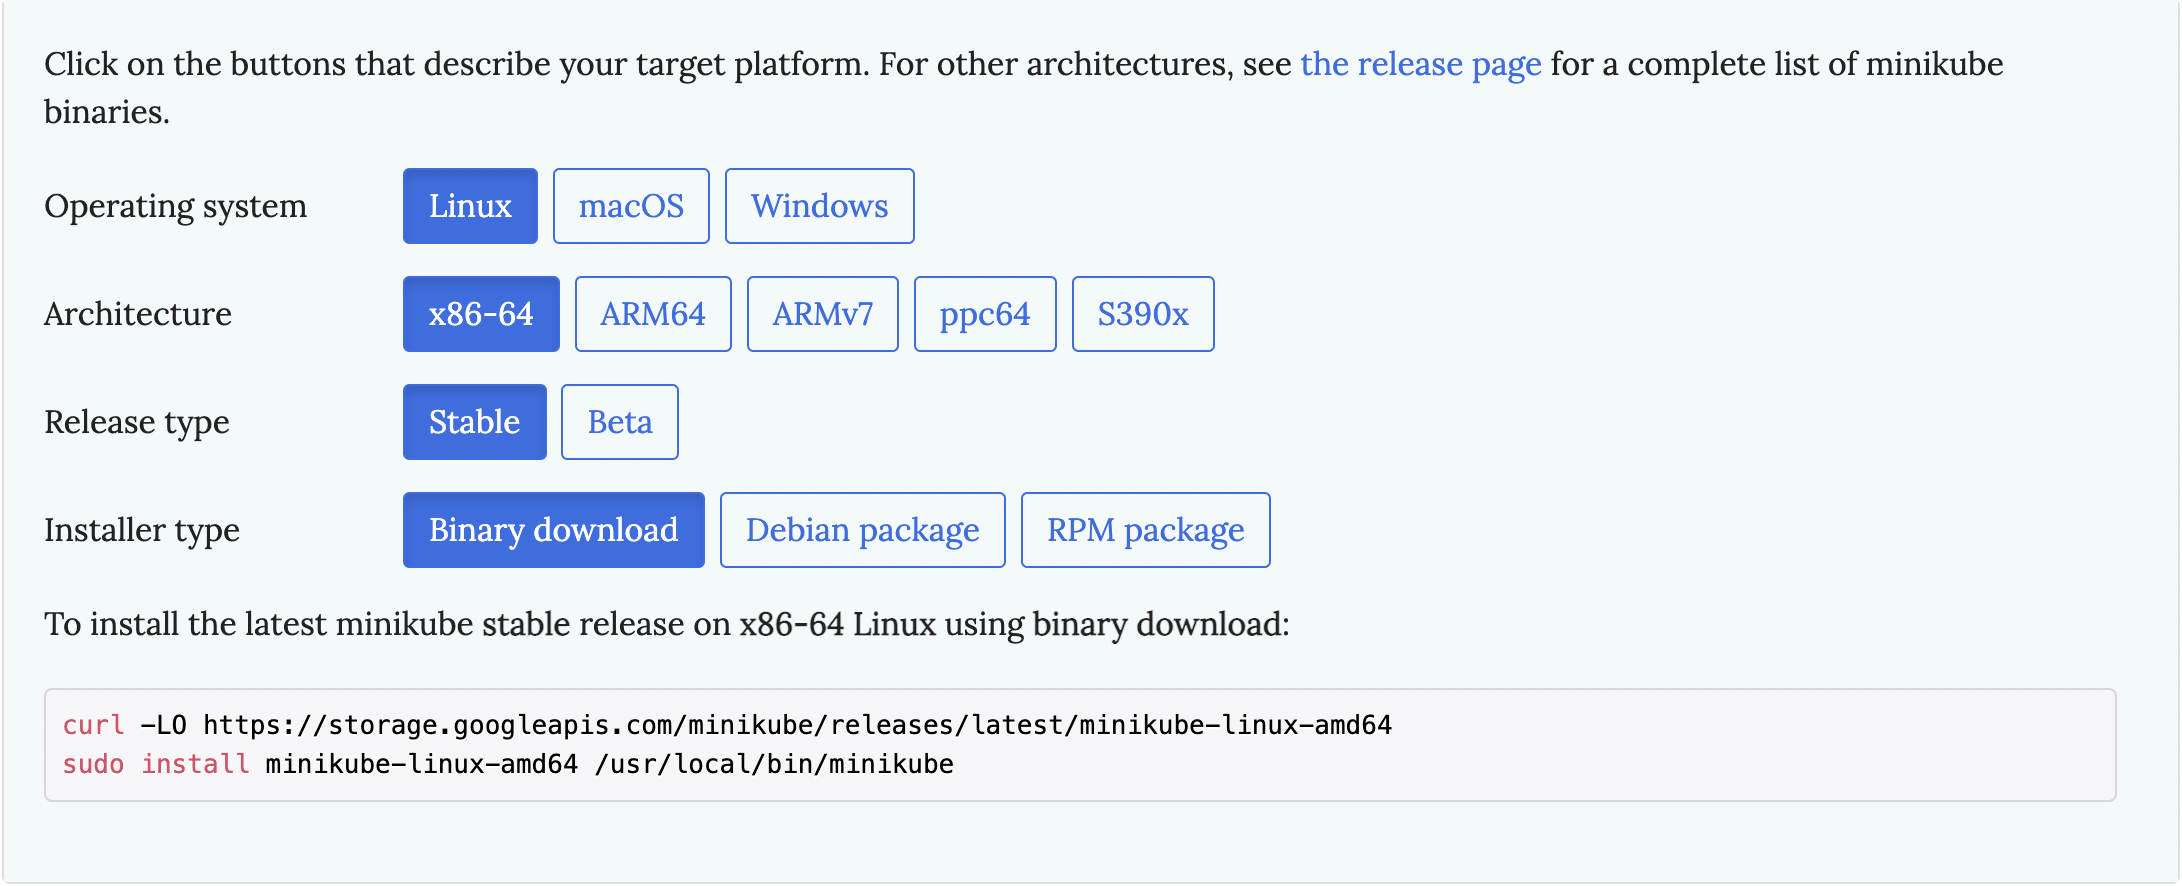The height and width of the screenshot is (886, 2182).
Task: Choose Binary download installer type
Action: tap(554, 530)
